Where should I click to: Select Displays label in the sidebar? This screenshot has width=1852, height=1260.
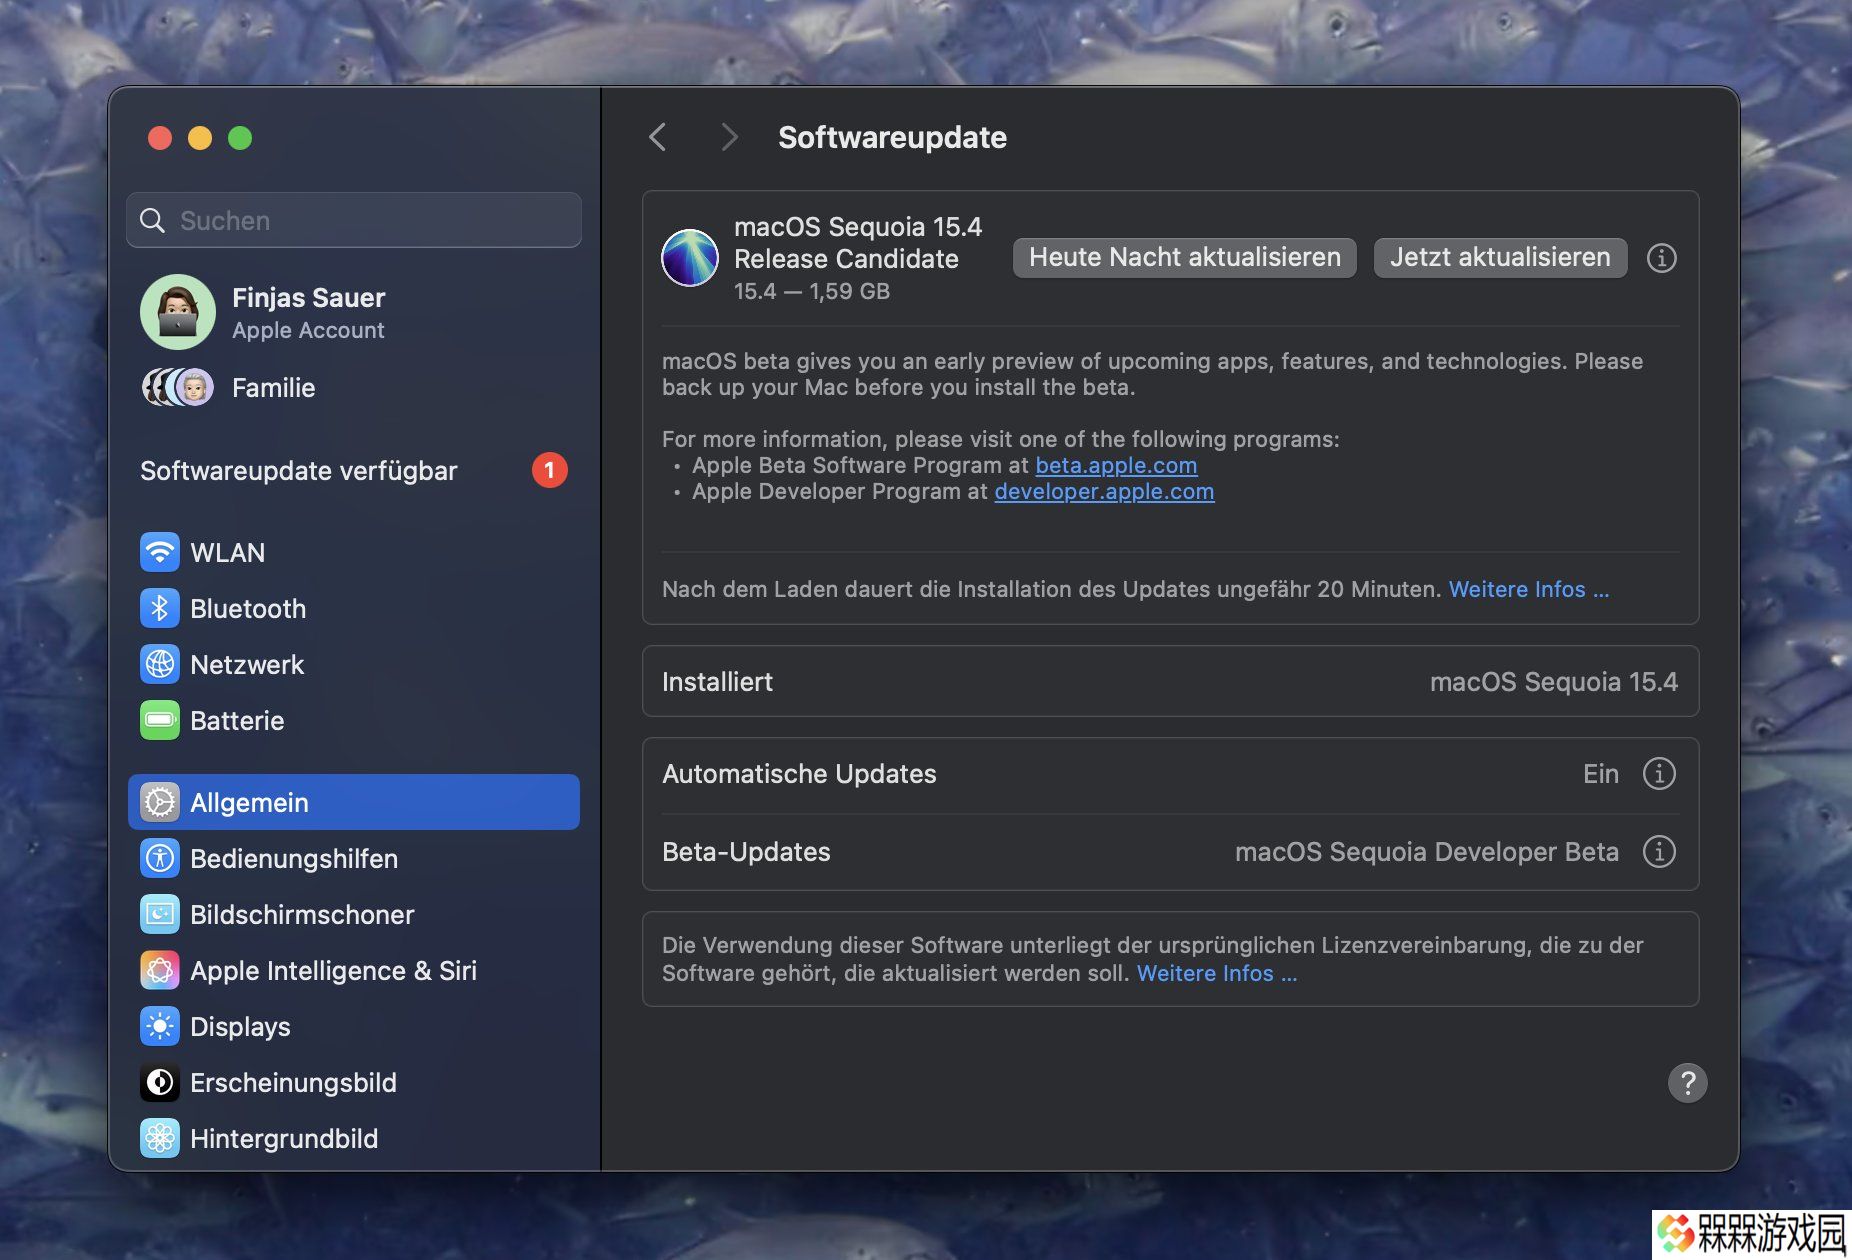[x=240, y=1026]
